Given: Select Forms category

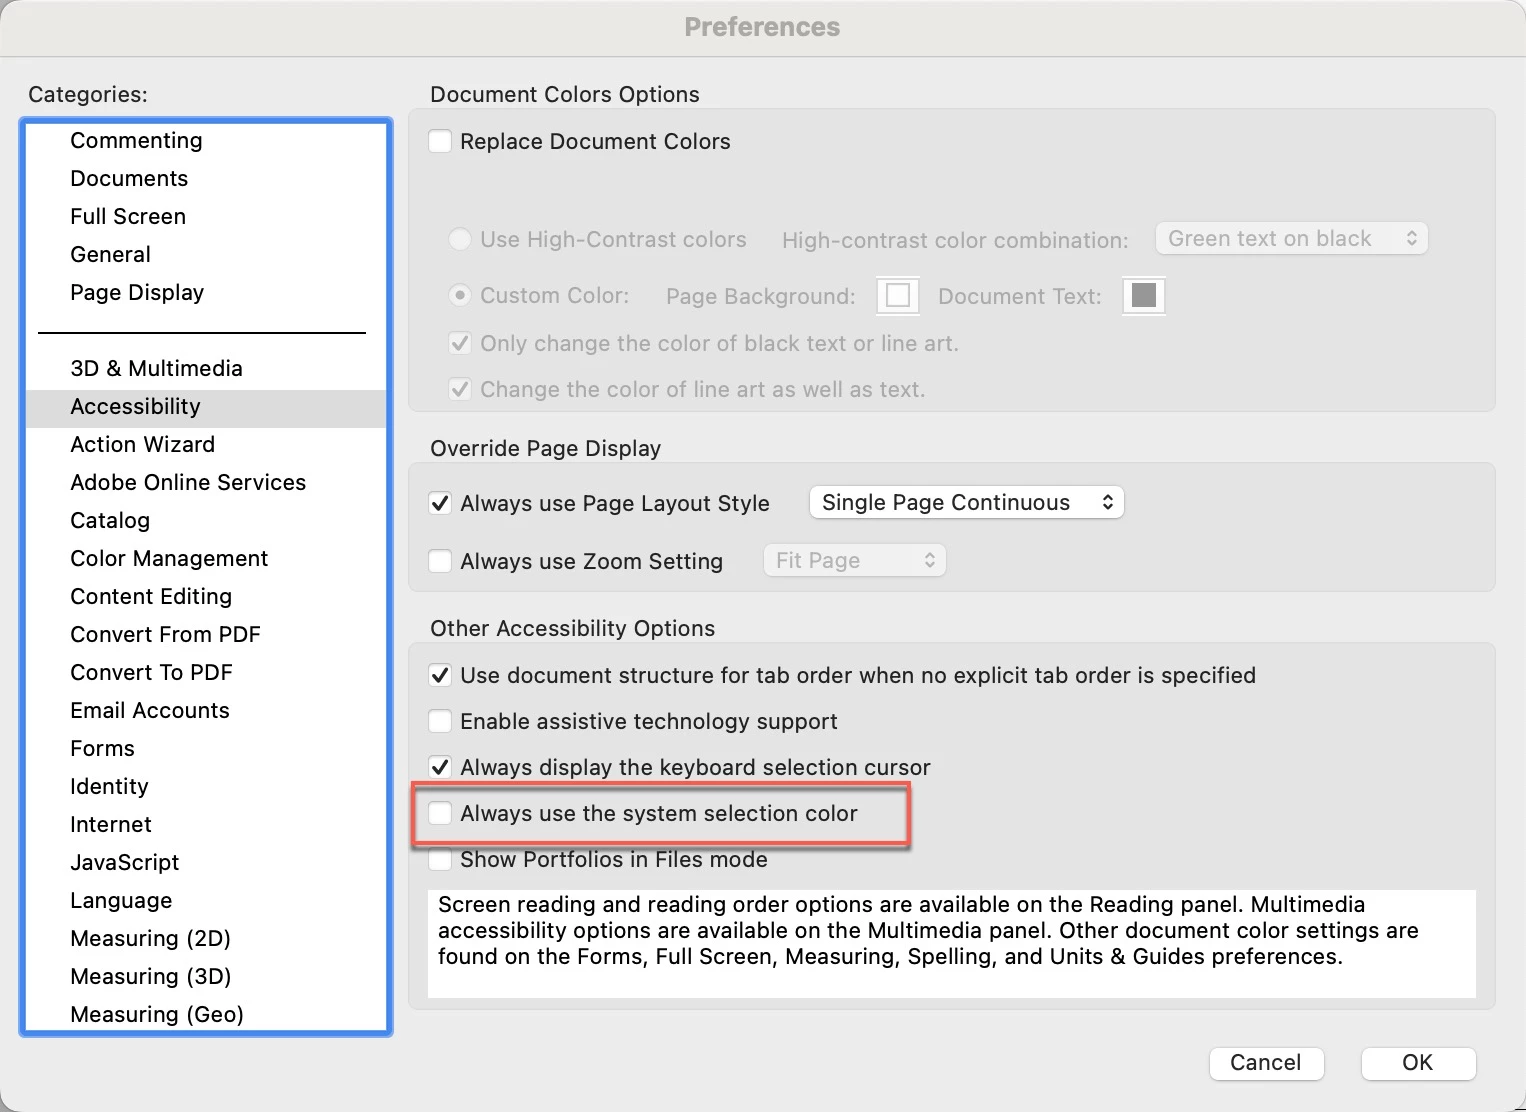Looking at the screenshot, I should (206, 748).
